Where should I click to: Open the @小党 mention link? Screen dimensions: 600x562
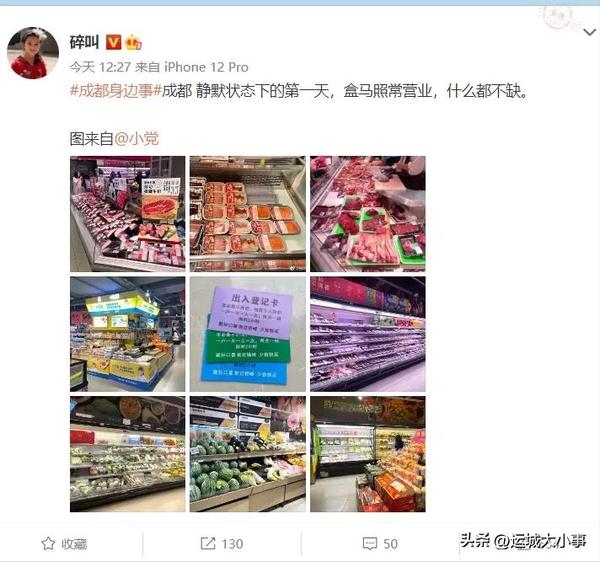[136, 138]
